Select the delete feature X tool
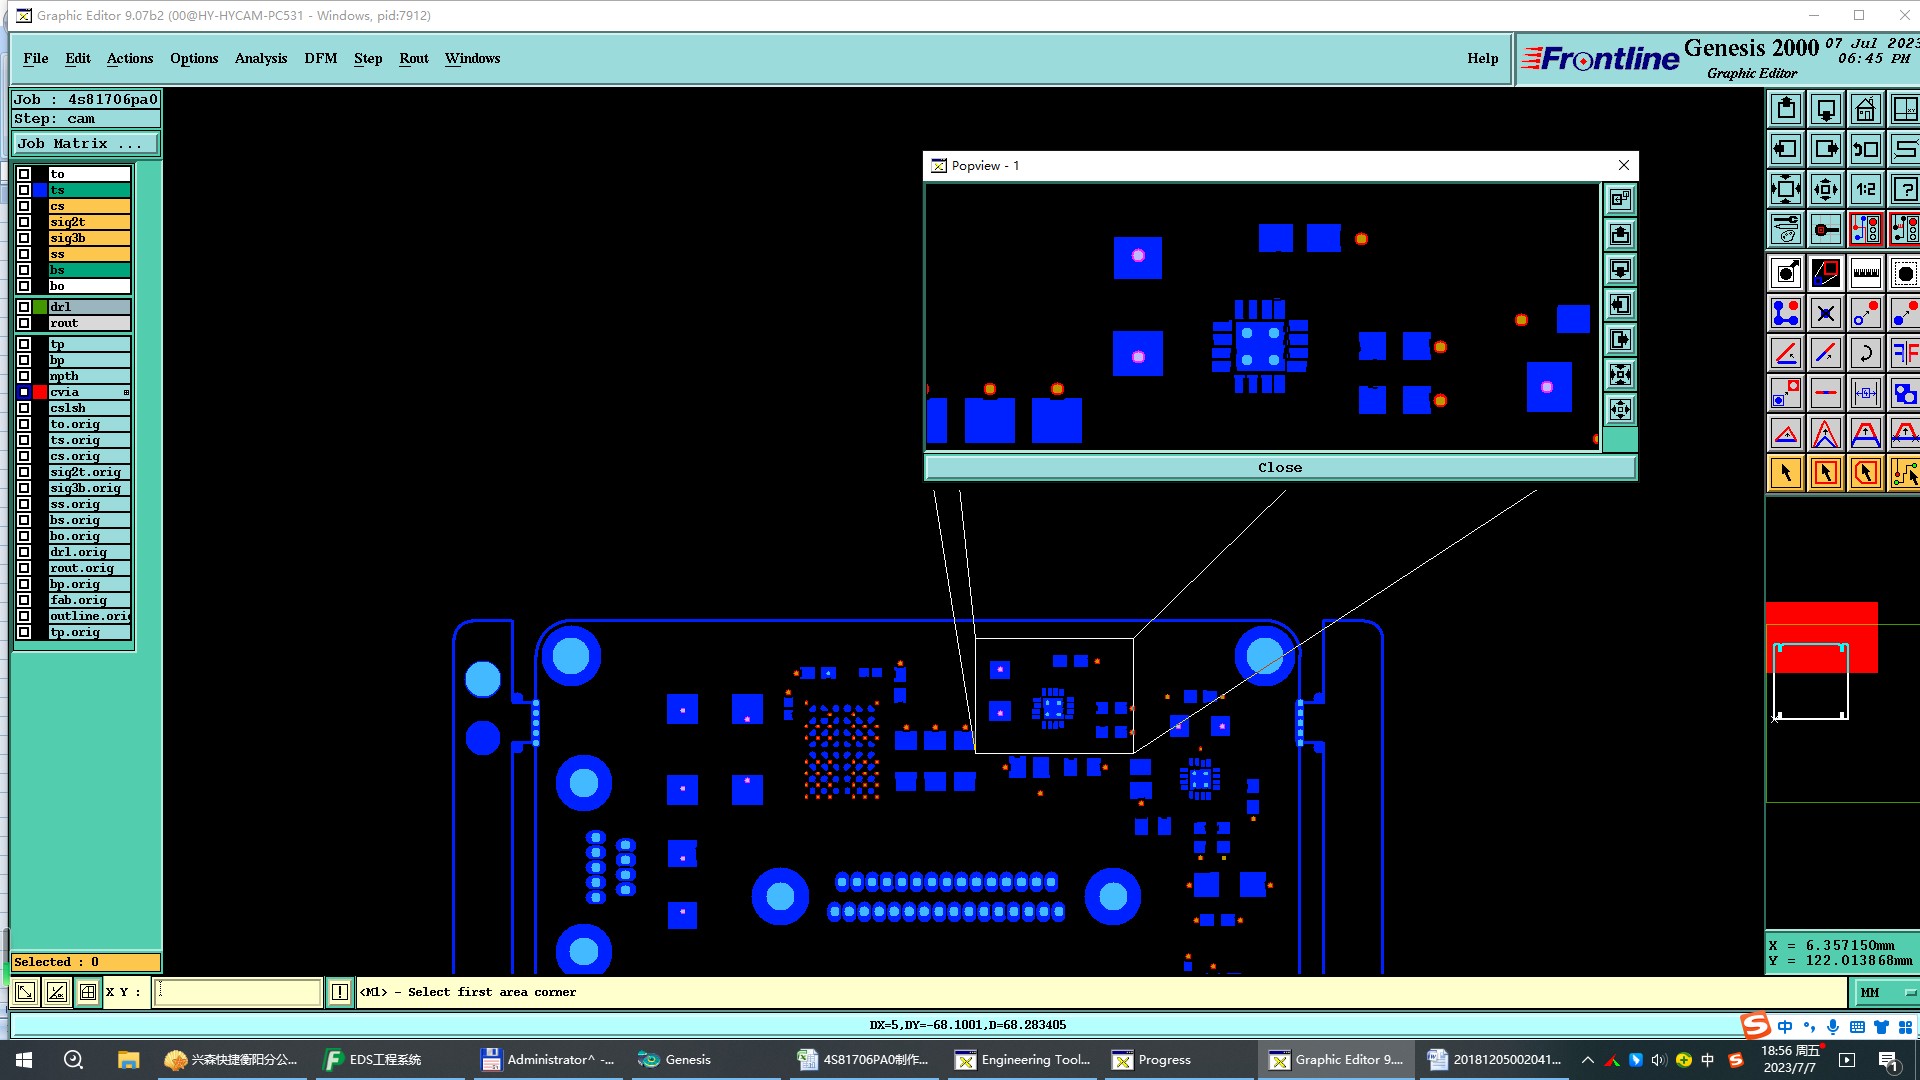Viewport: 1920px width, 1080px height. (1825, 314)
